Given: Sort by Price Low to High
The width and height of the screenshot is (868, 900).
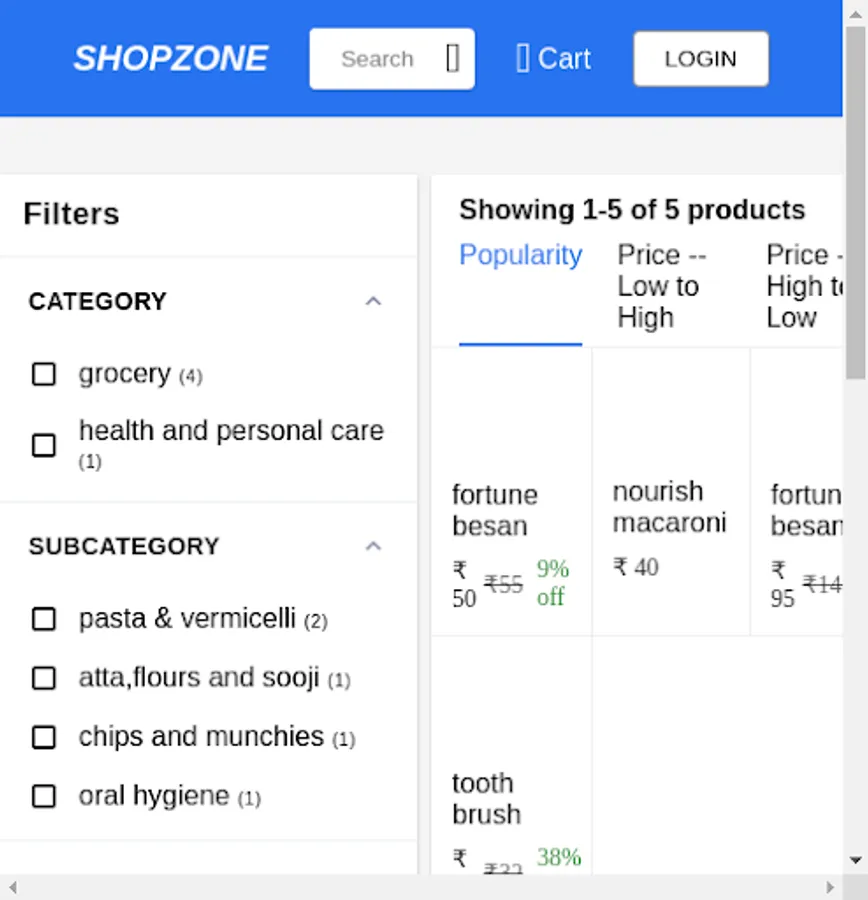Looking at the screenshot, I should pyautogui.click(x=660, y=286).
